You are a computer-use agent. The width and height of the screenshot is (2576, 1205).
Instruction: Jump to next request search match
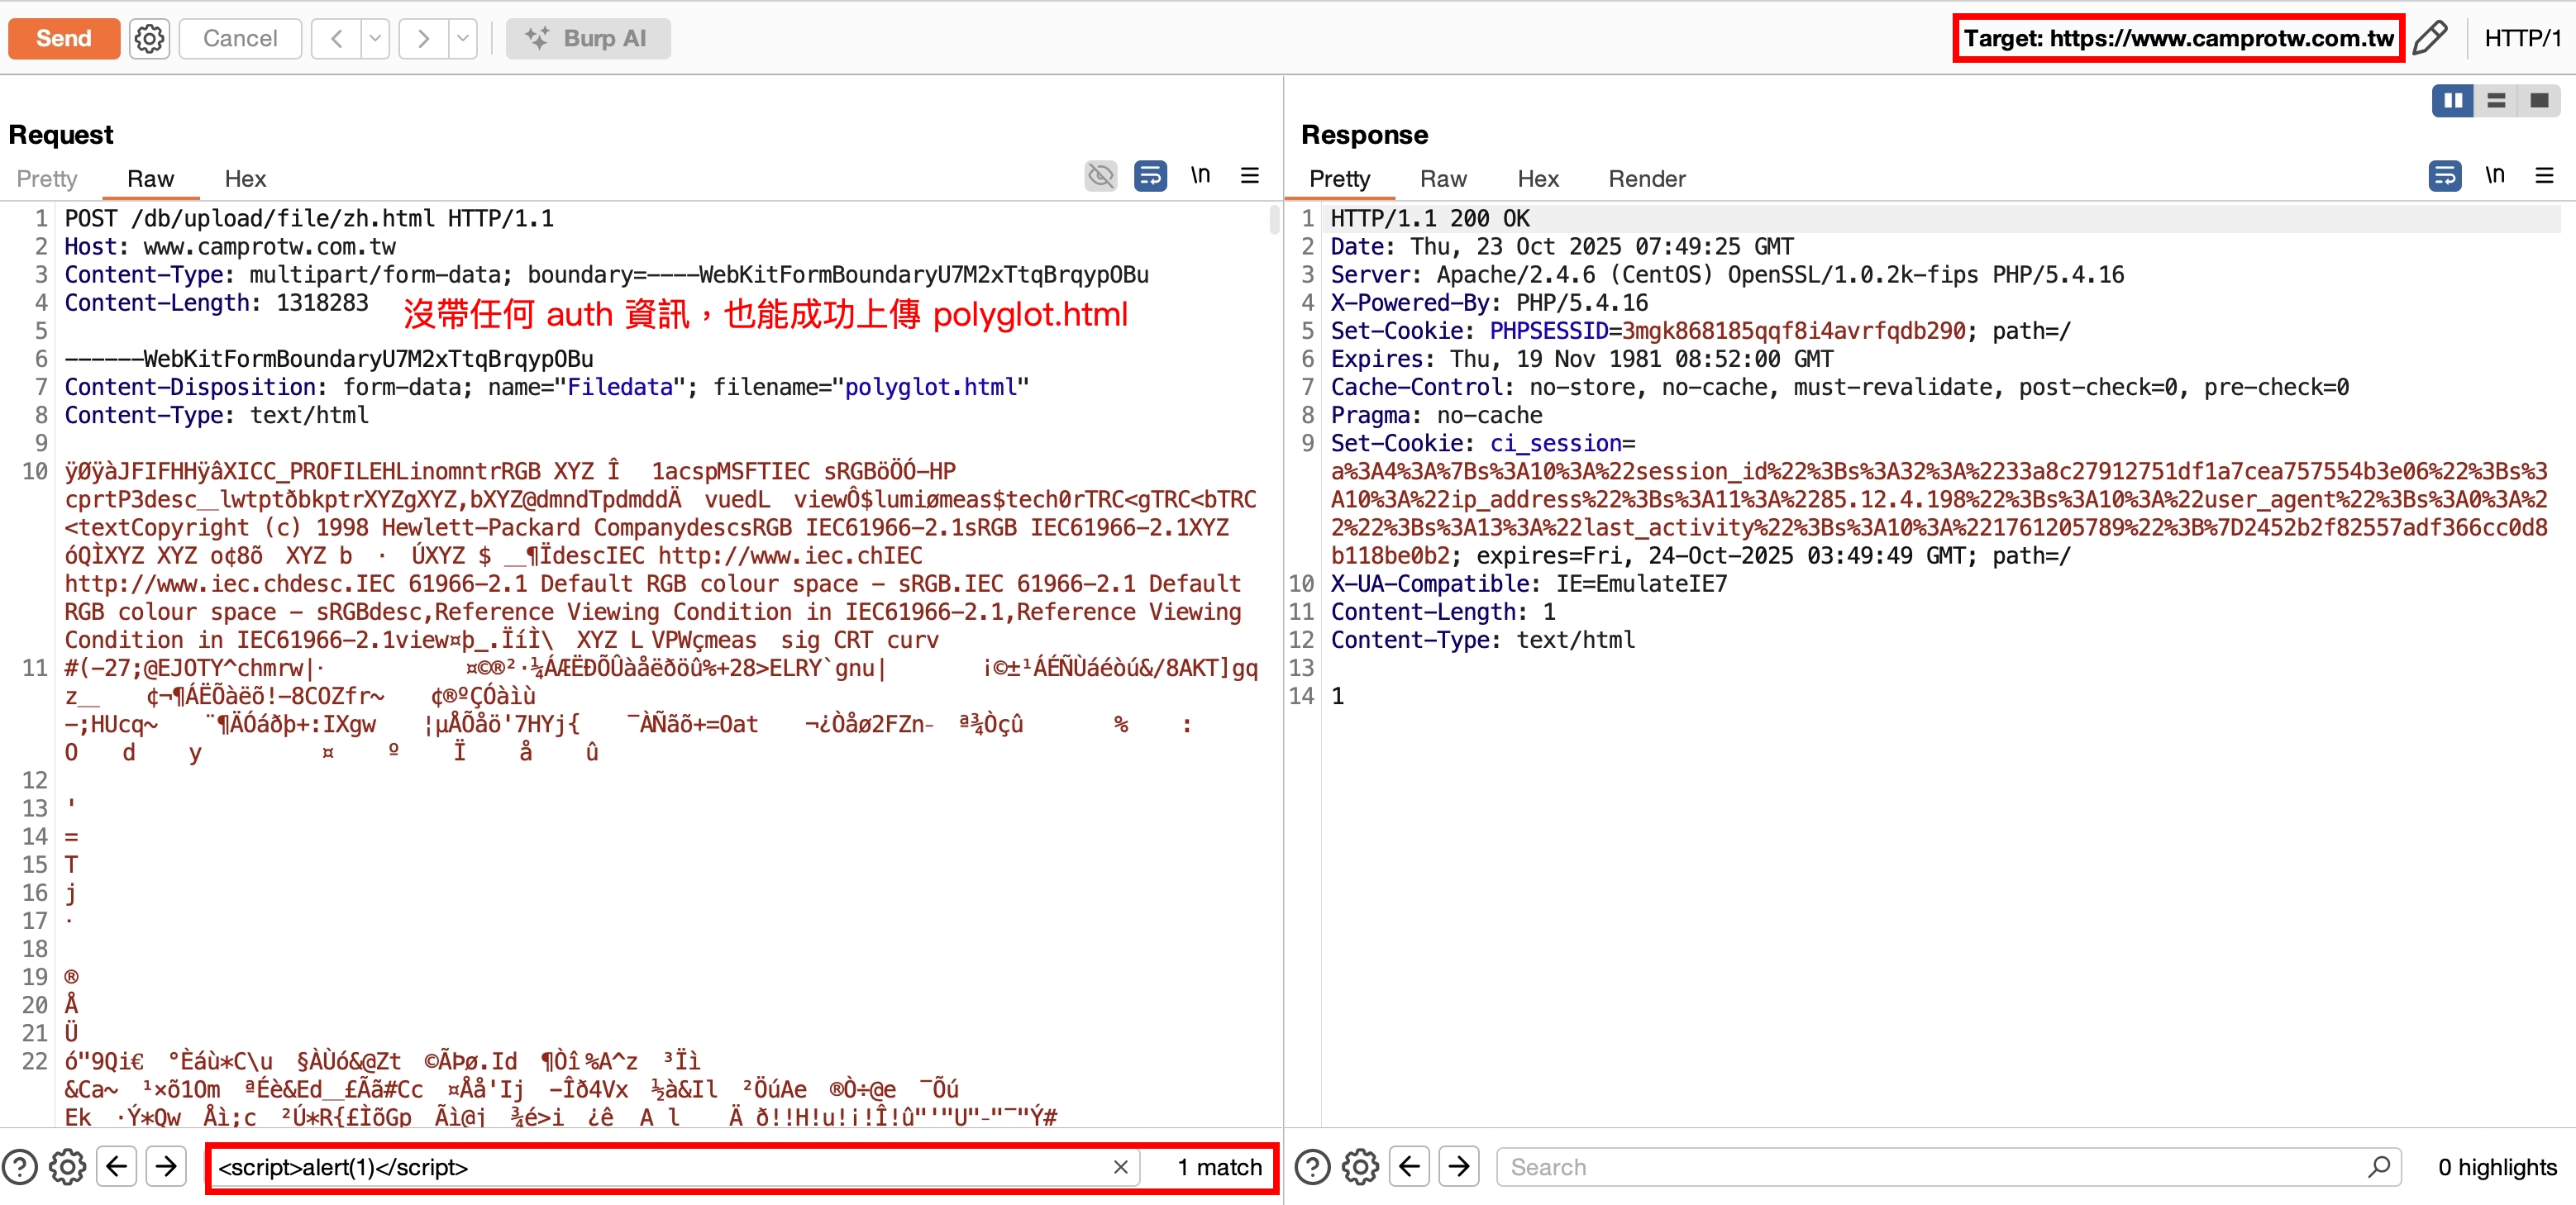166,1167
